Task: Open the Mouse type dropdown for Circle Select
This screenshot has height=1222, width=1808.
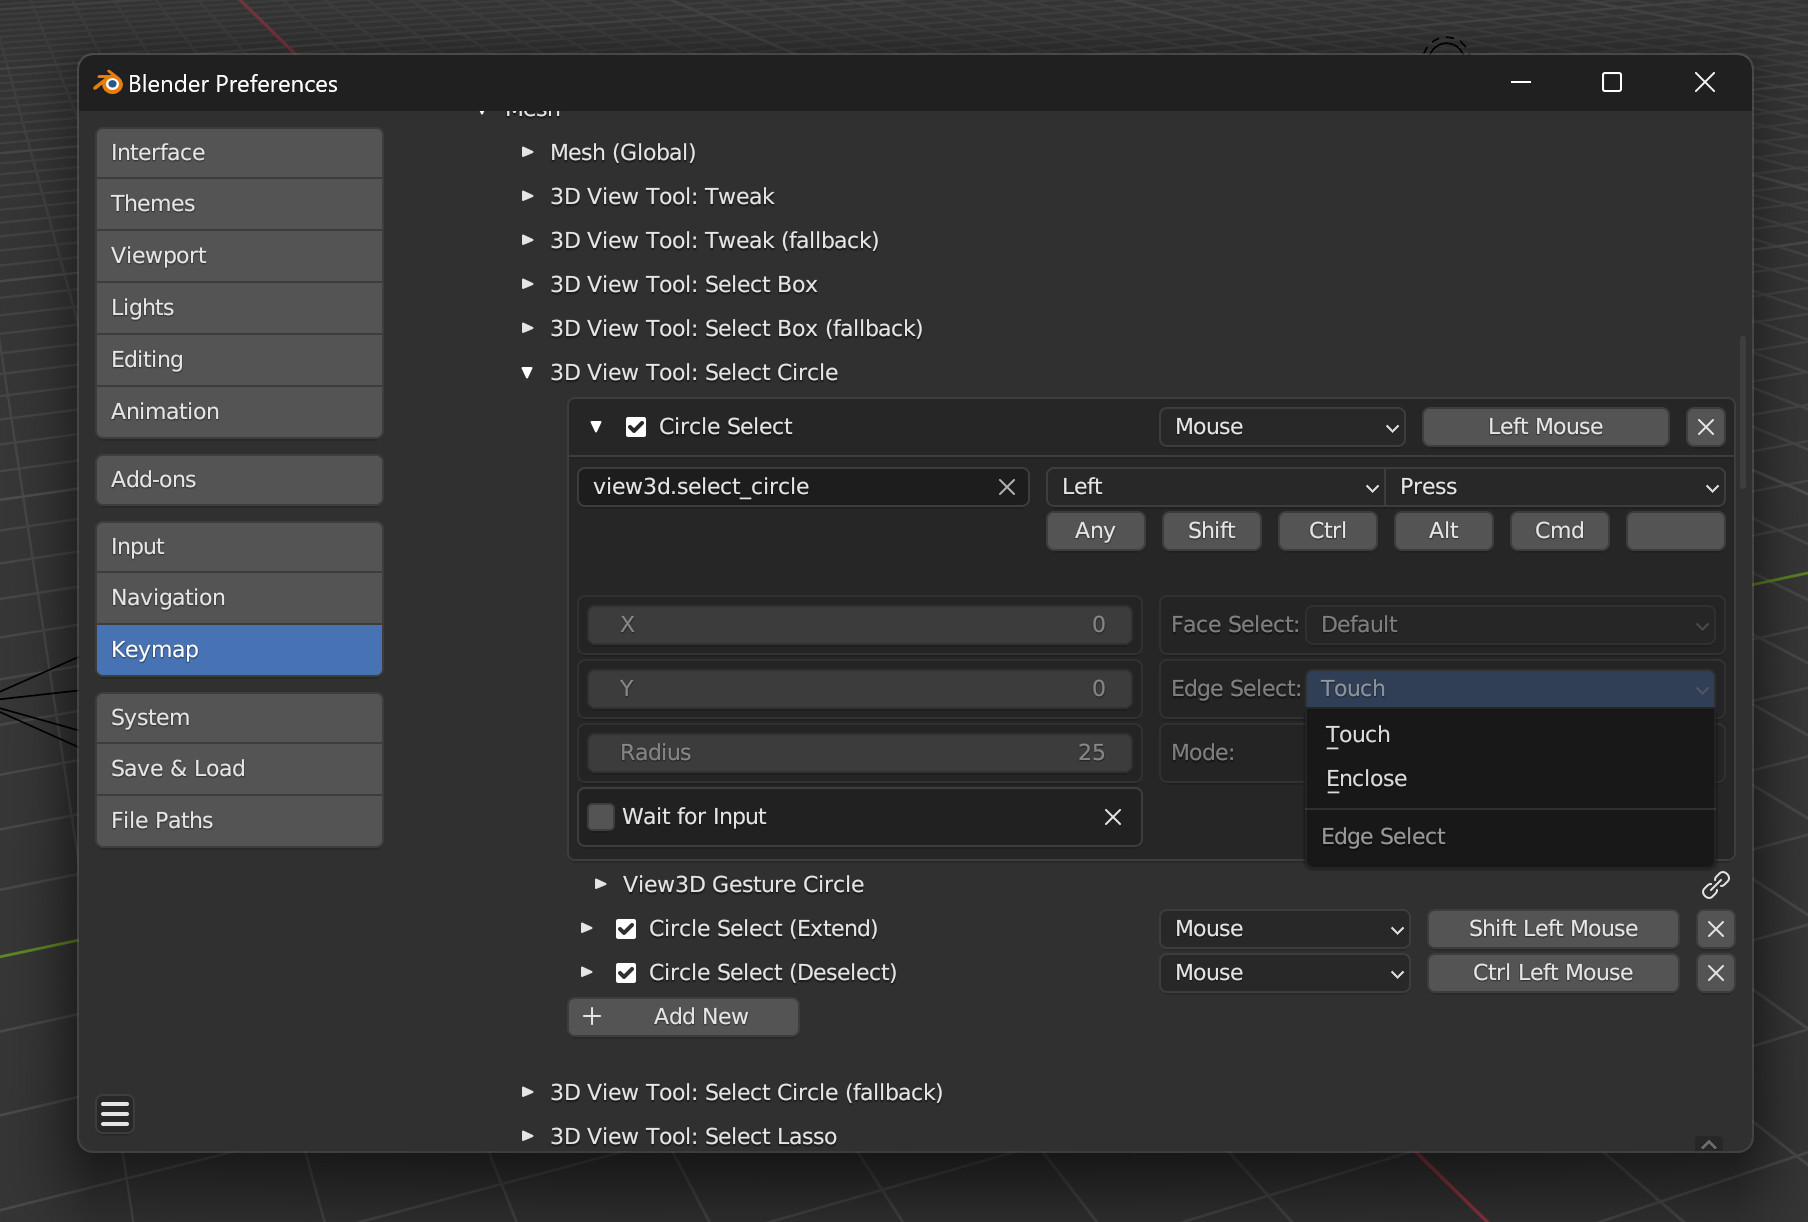Action: pyautogui.click(x=1283, y=427)
